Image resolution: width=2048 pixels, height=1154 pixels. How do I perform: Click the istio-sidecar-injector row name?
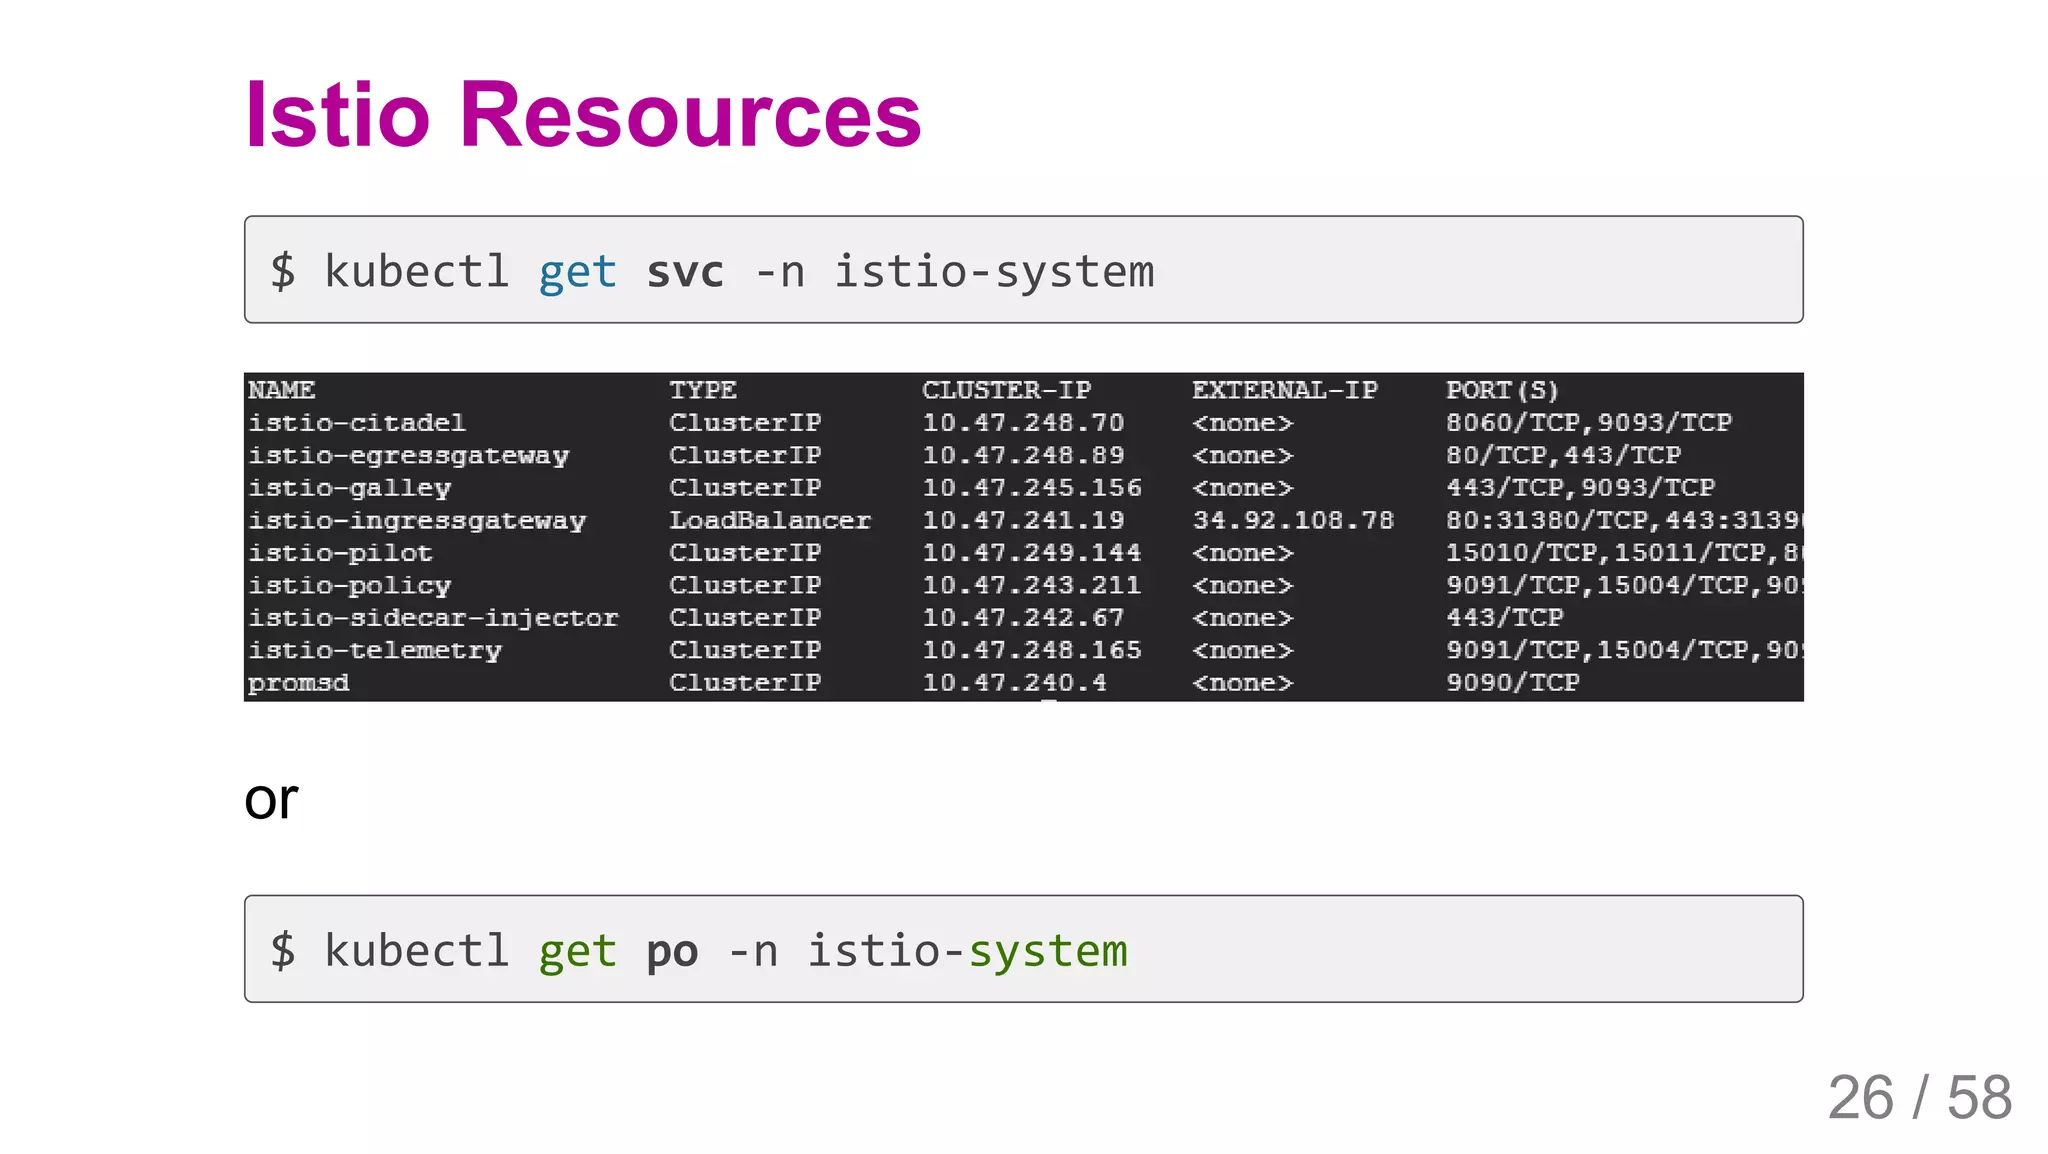433,618
